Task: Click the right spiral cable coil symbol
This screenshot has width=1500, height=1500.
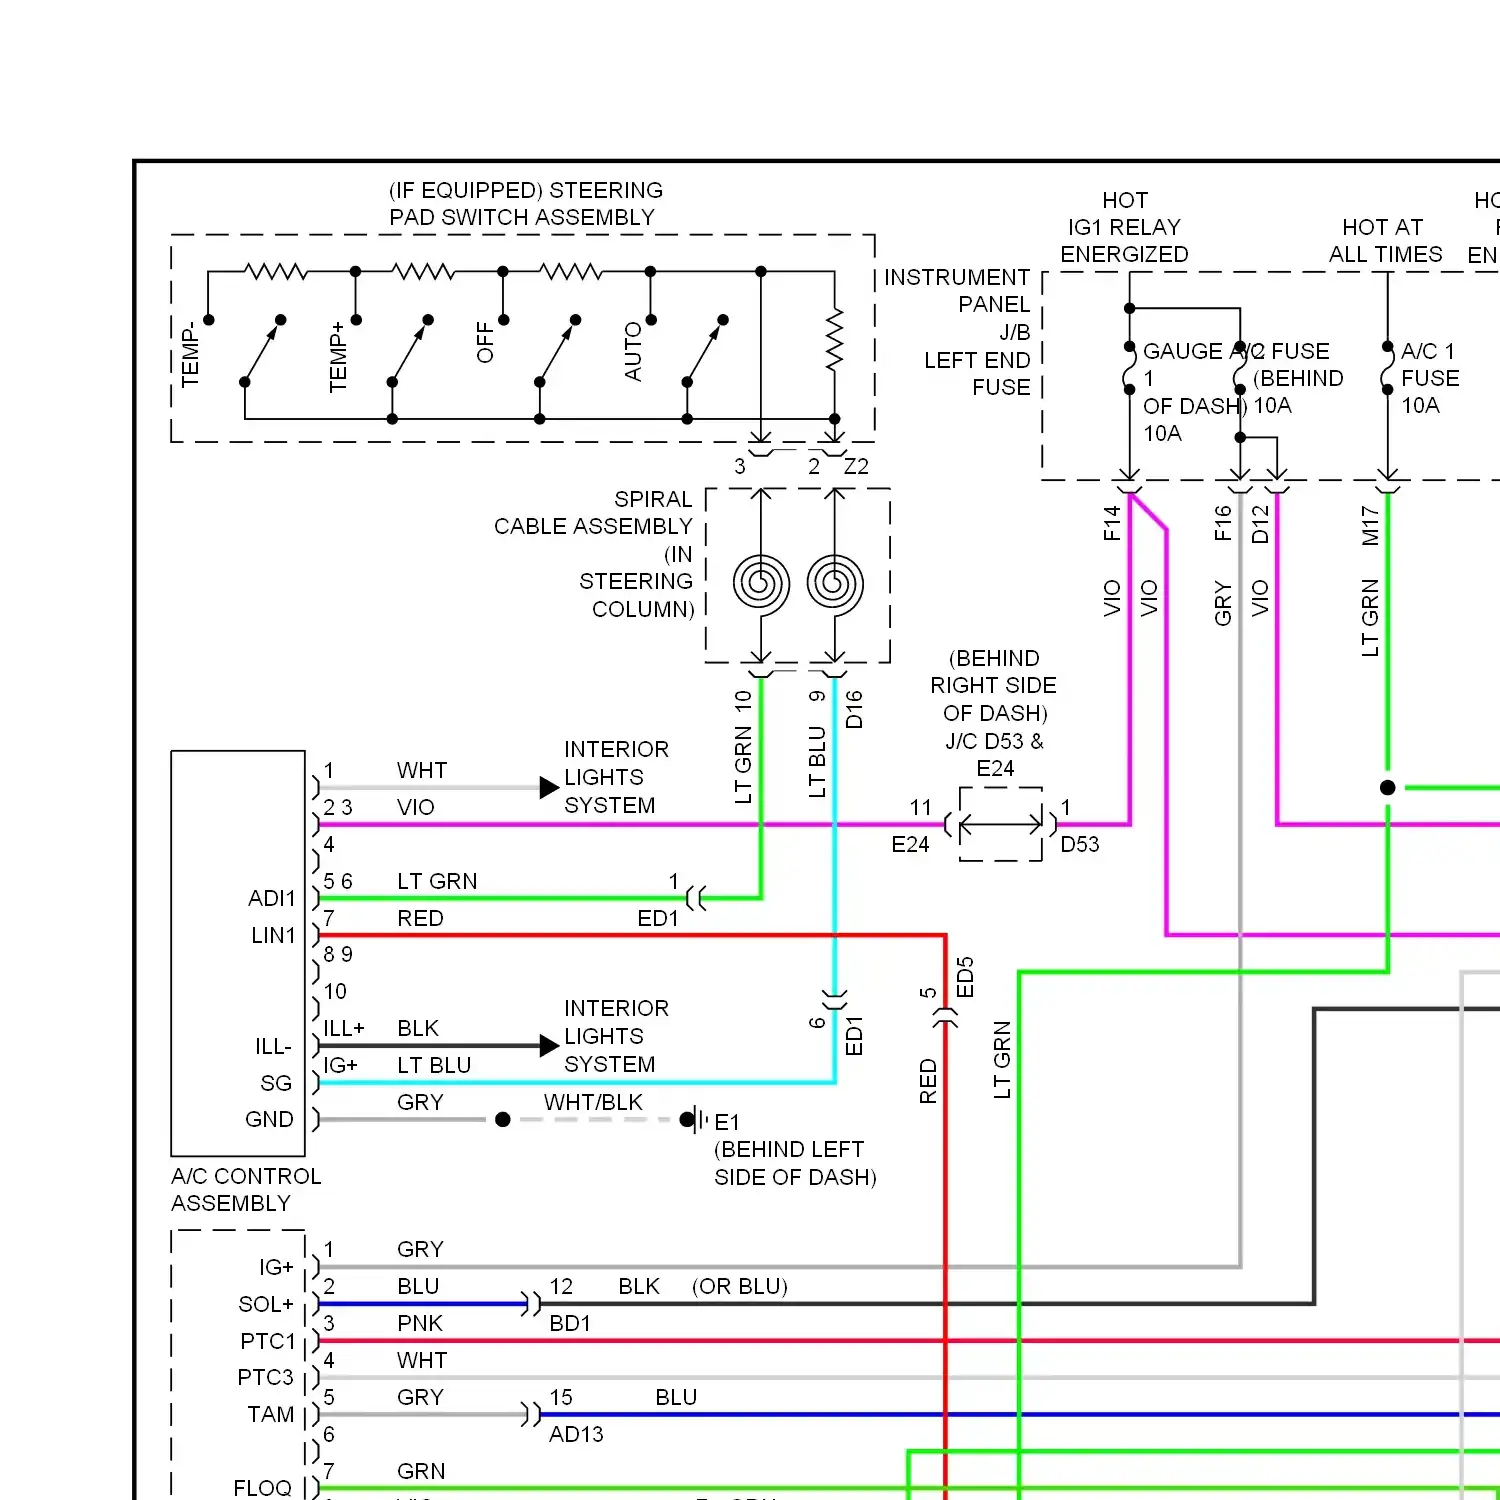Action: (835, 583)
